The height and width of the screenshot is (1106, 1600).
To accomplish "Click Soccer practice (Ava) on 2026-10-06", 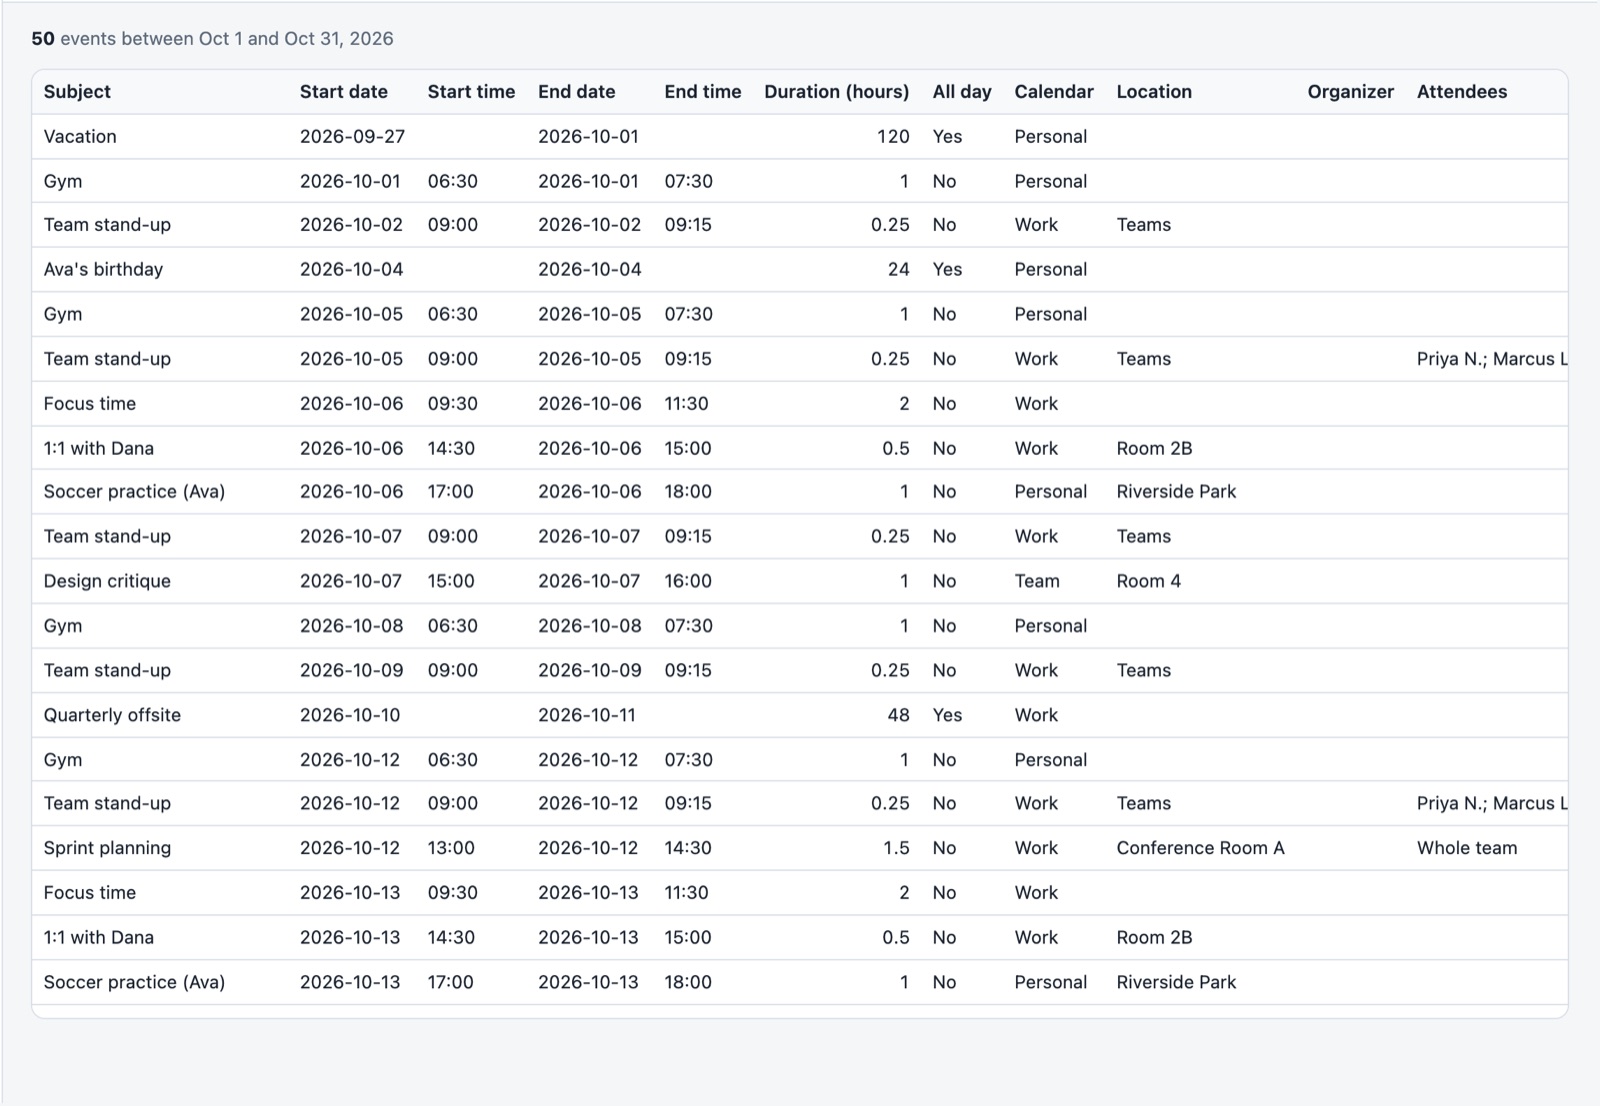I will tap(134, 492).
